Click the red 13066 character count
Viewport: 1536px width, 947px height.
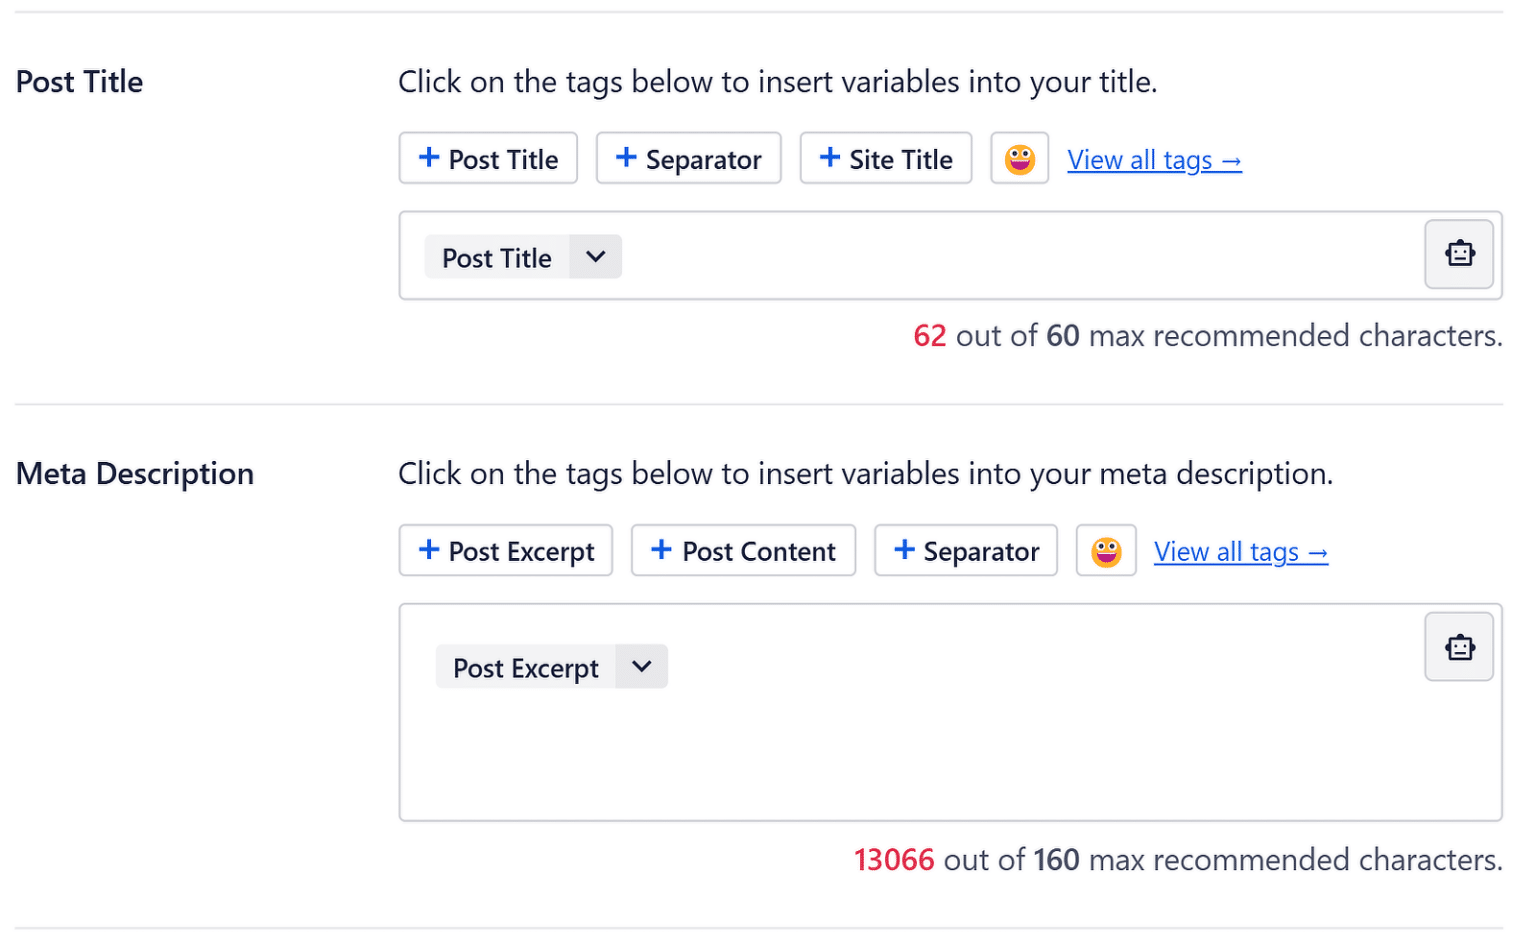tap(894, 858)
